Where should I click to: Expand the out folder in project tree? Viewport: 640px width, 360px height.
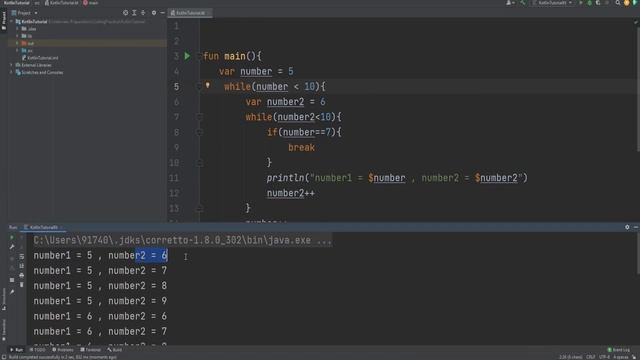tap(18, 43)
